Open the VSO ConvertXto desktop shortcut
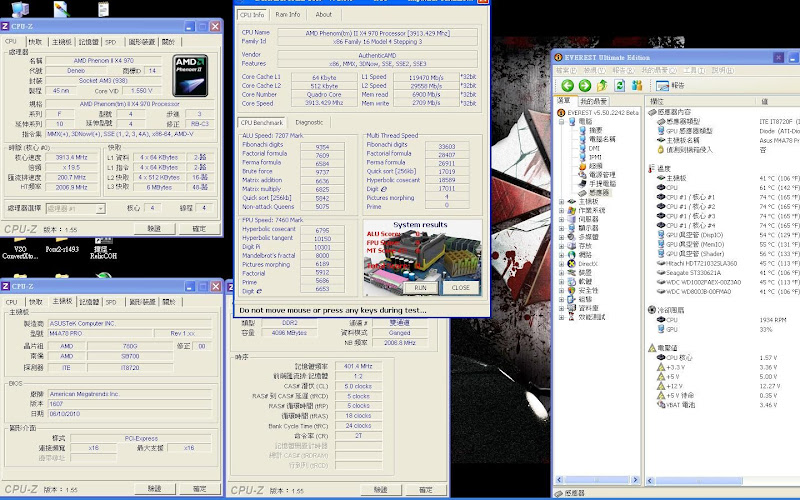The height and width of the screenshot is (500, 800). pos(20,248)
